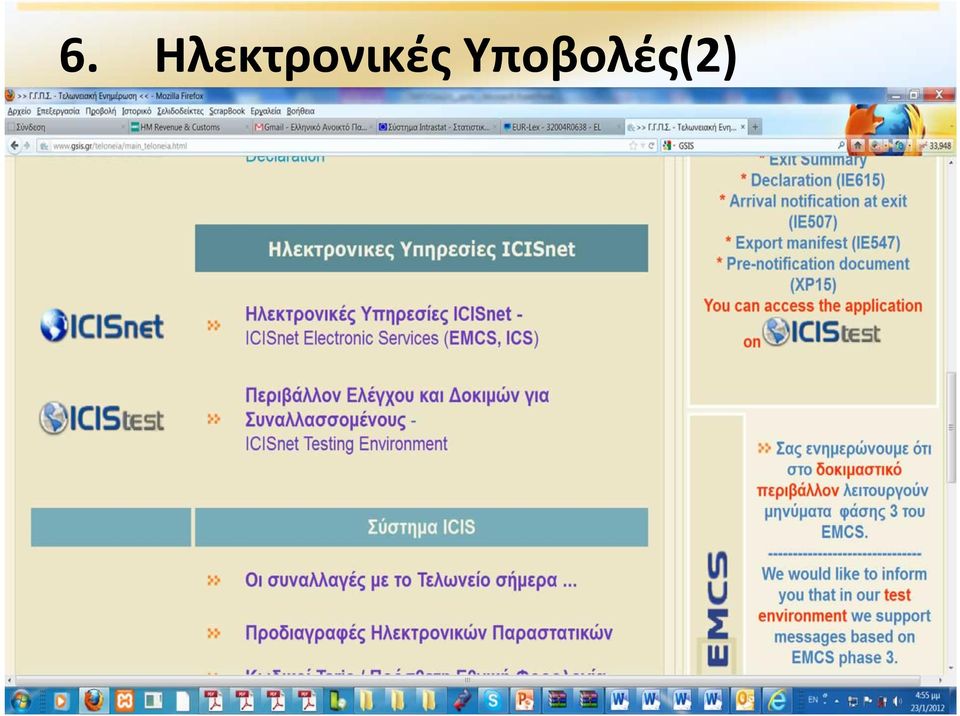Click the Firefox forward arrow button

[x=26, y=146]
